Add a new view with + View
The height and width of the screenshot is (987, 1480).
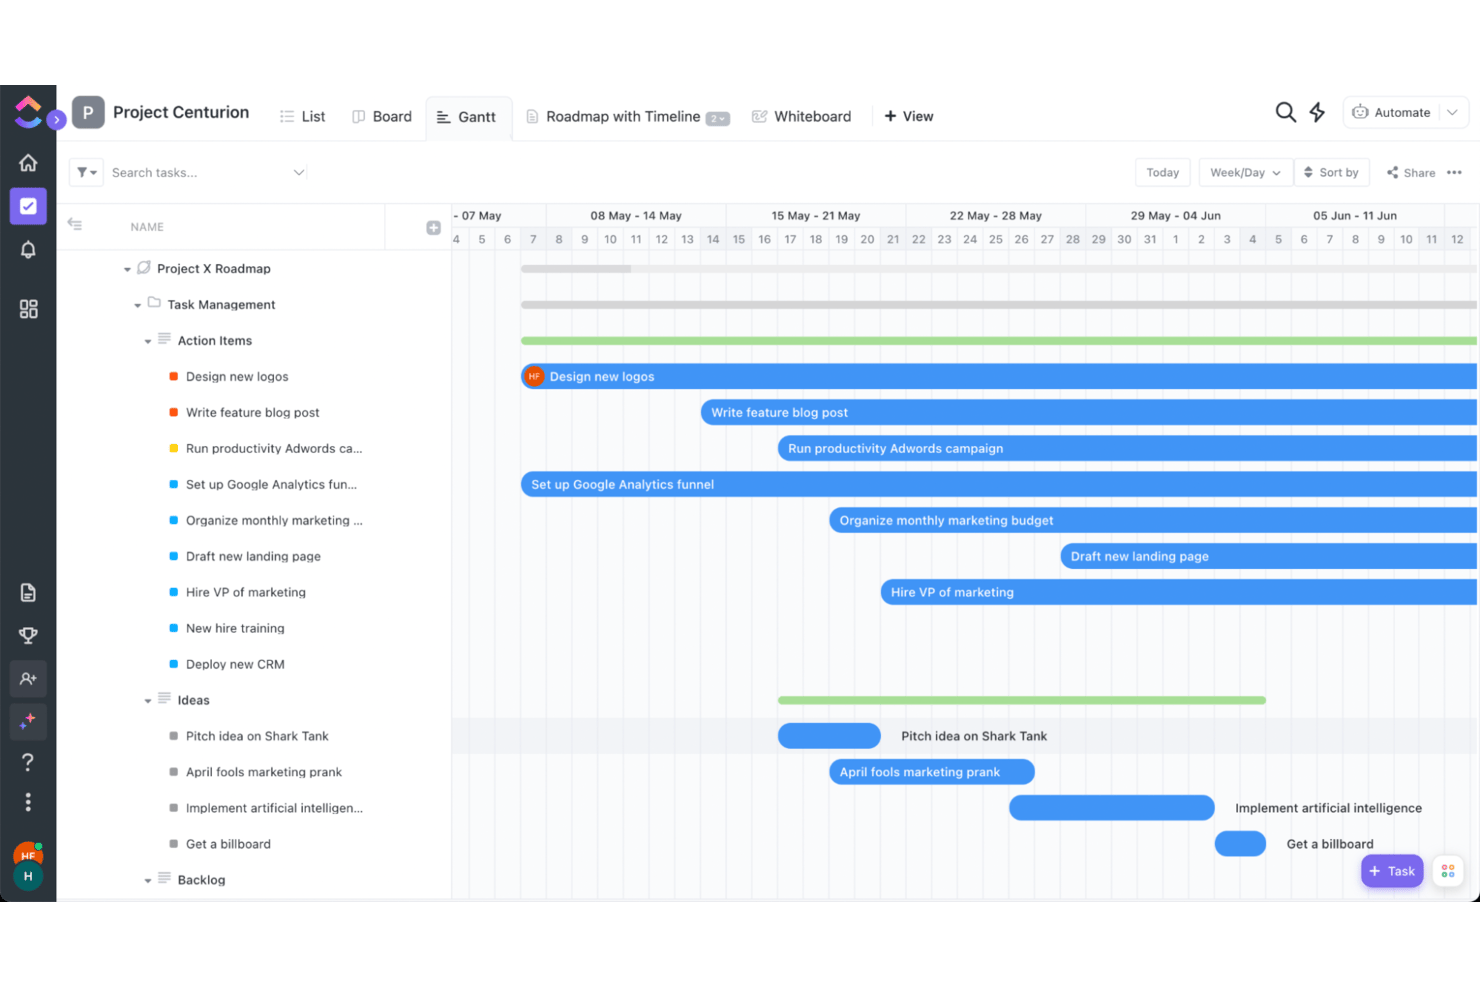point(909,117)
